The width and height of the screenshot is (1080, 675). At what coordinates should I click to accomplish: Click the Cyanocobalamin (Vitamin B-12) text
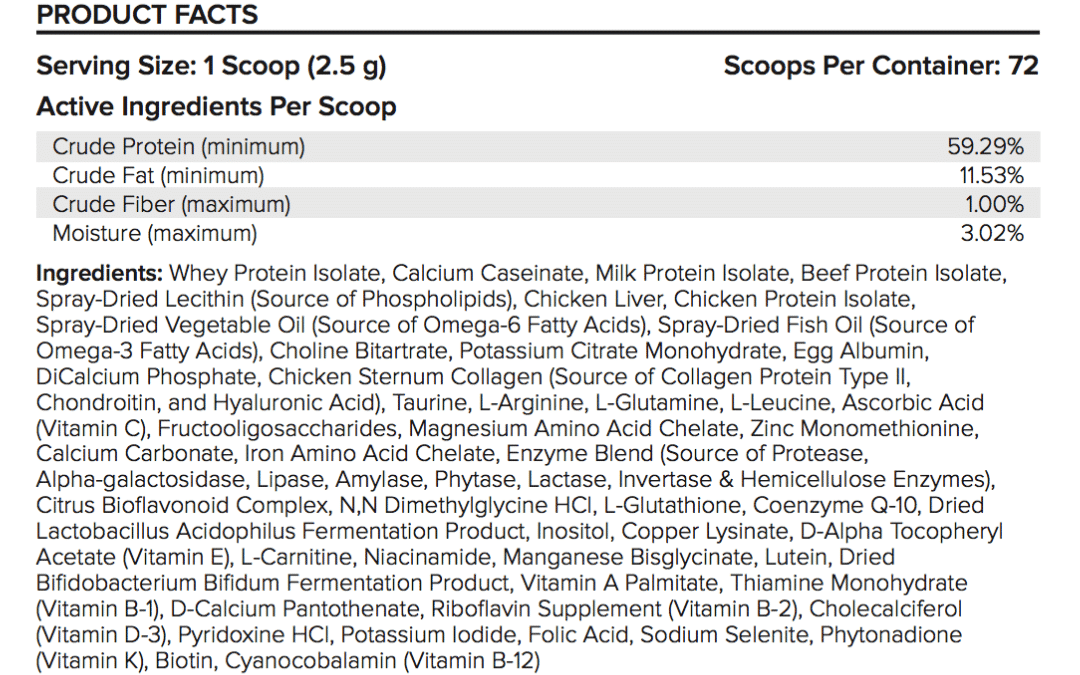(x=382, y=661)
